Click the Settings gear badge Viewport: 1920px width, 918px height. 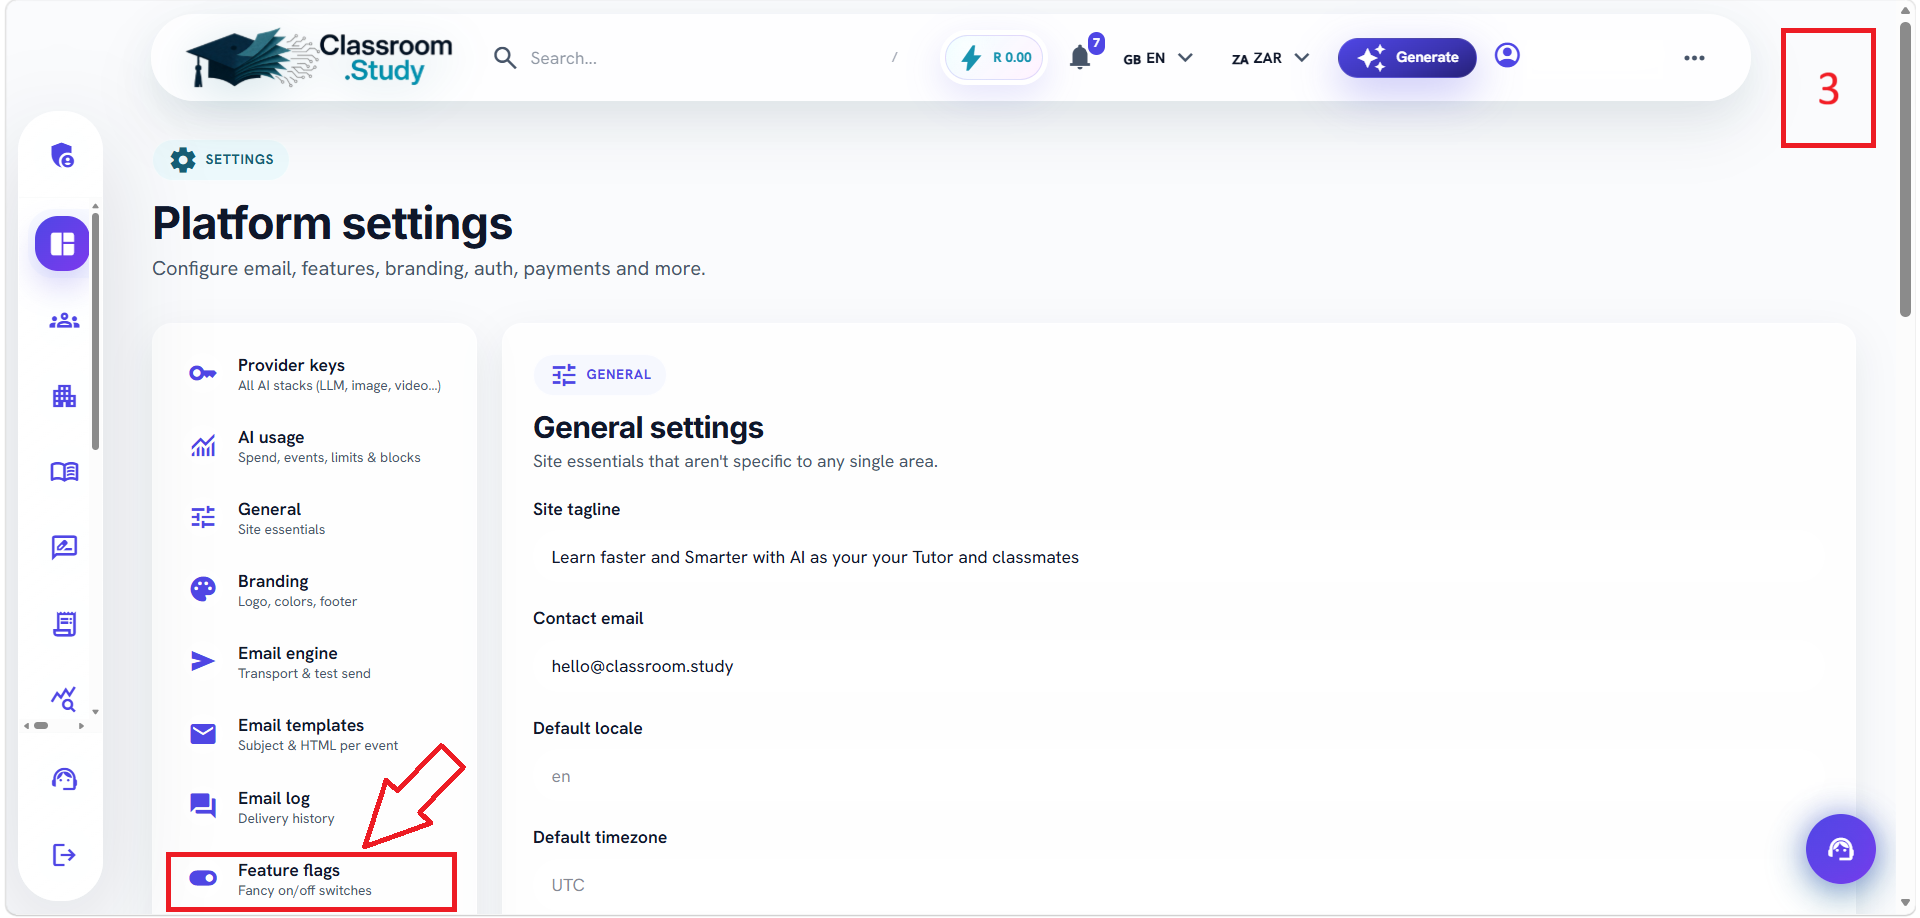pyautogui.click(x=221, y=160)
